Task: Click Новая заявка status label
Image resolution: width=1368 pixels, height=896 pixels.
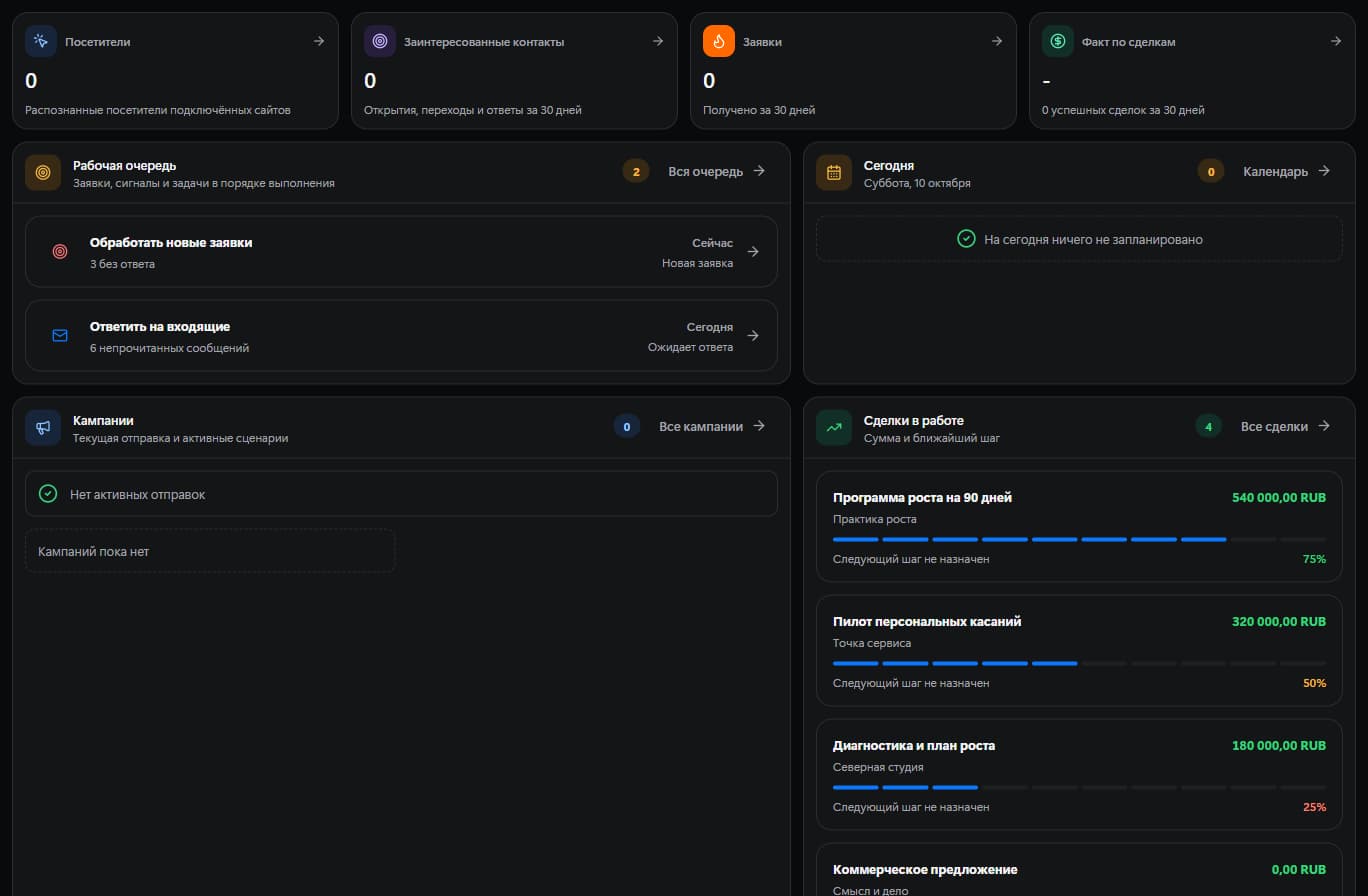Action: (697, 263)
